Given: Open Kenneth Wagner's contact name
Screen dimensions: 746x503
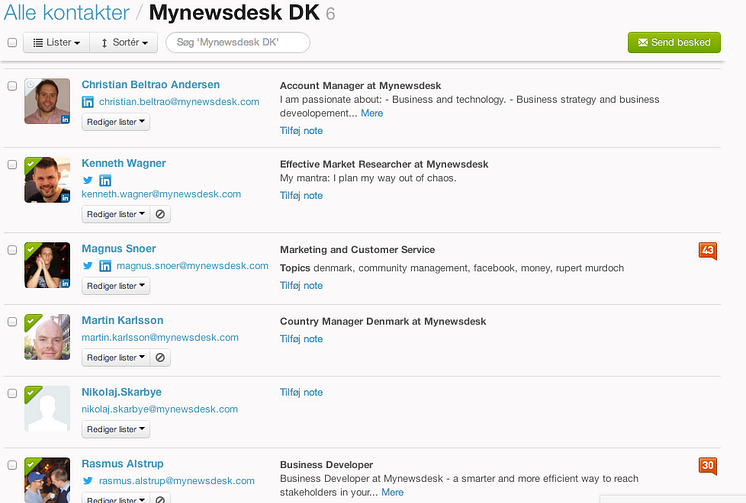Looking at the screenshot, I should click(124, 163).
